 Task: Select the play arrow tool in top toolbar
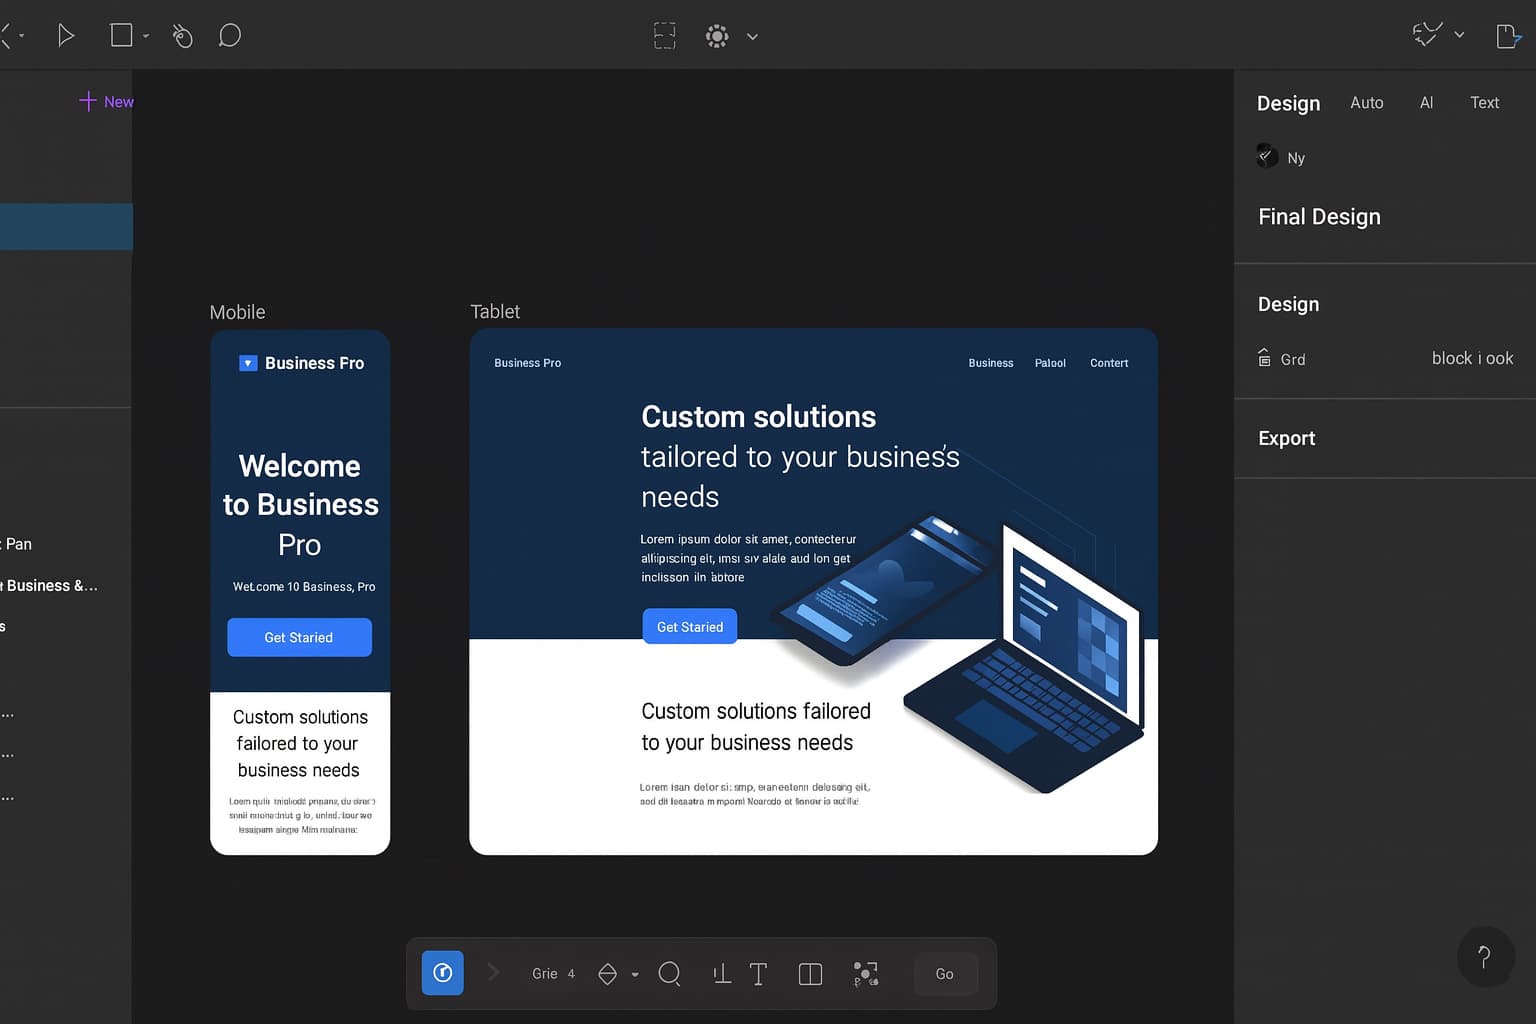(66, 36)
